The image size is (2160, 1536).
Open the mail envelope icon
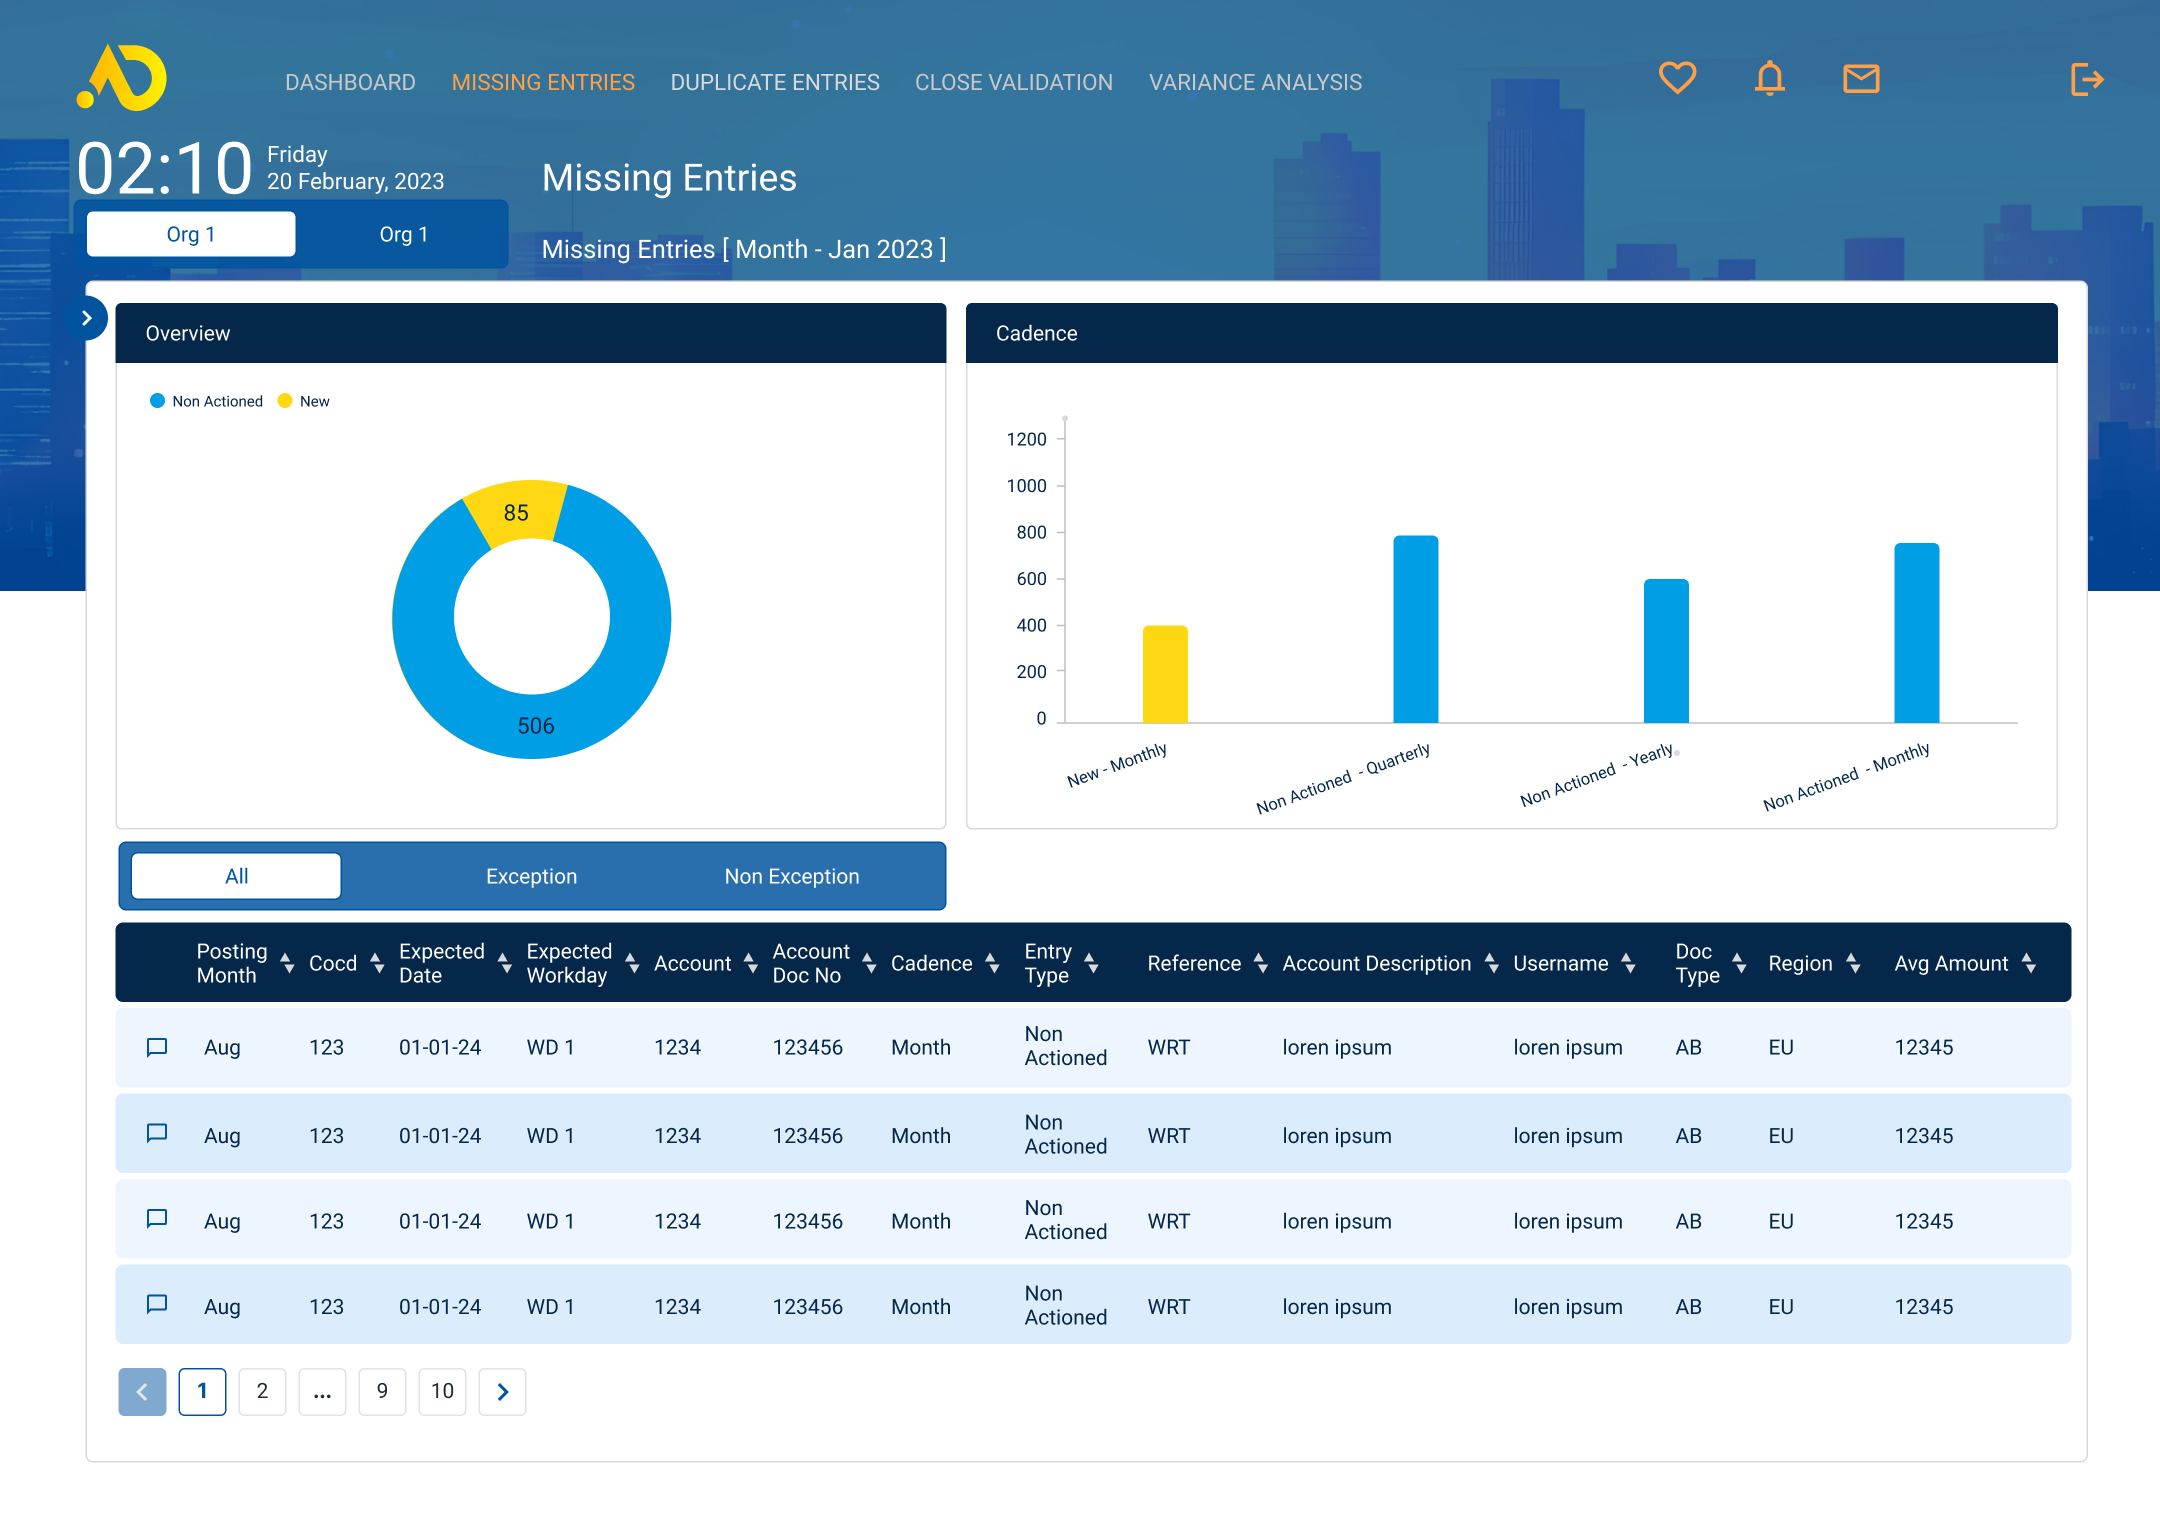(x=1861, y=78)
